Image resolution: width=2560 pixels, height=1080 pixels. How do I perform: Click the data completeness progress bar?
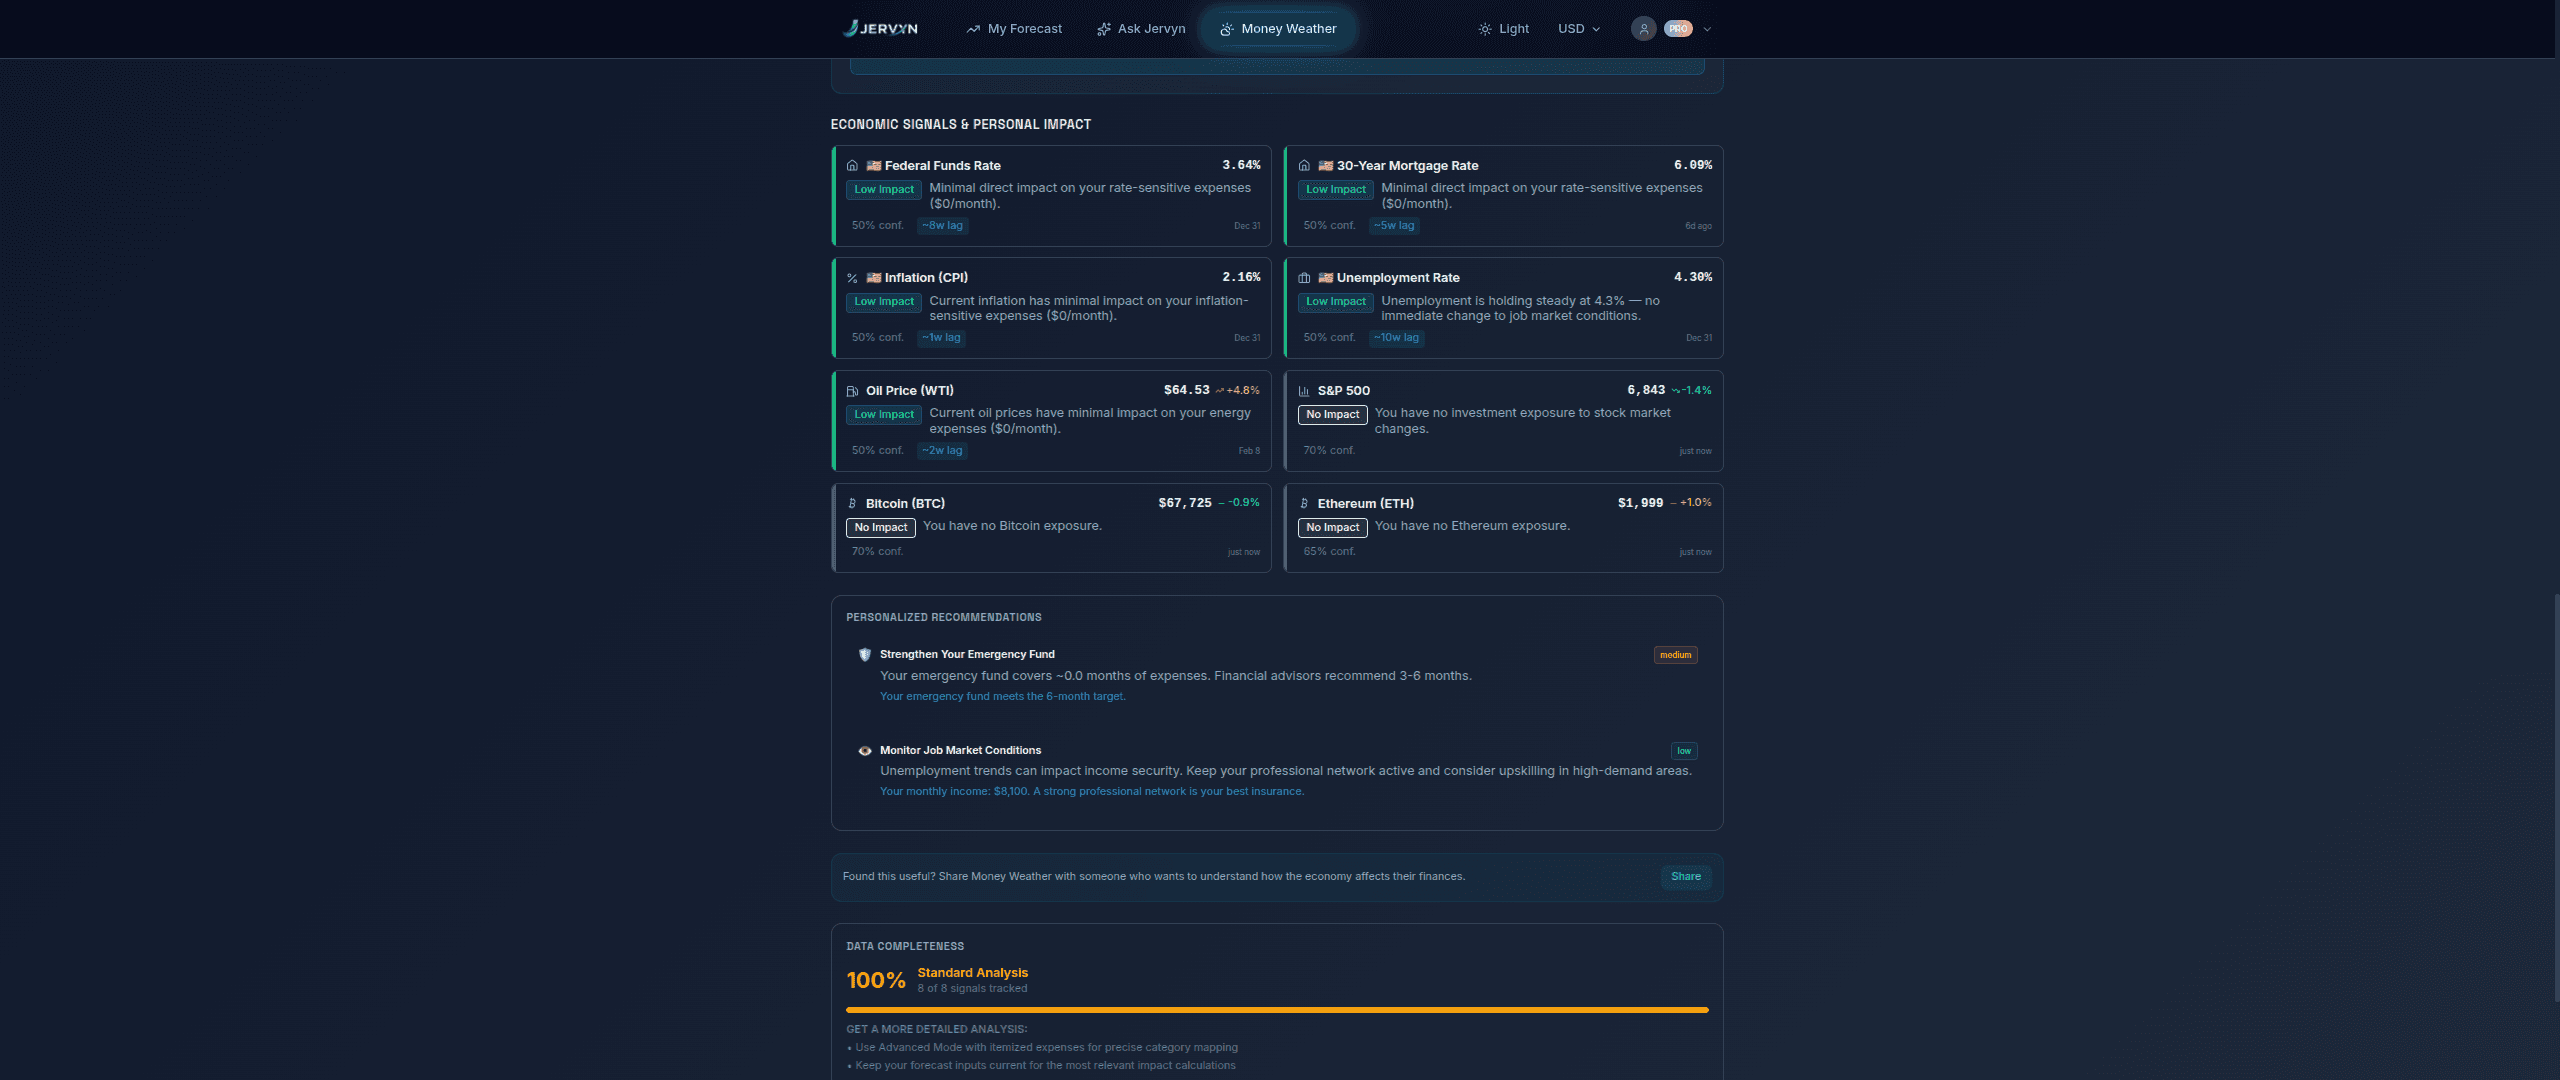point(1277,1010)
